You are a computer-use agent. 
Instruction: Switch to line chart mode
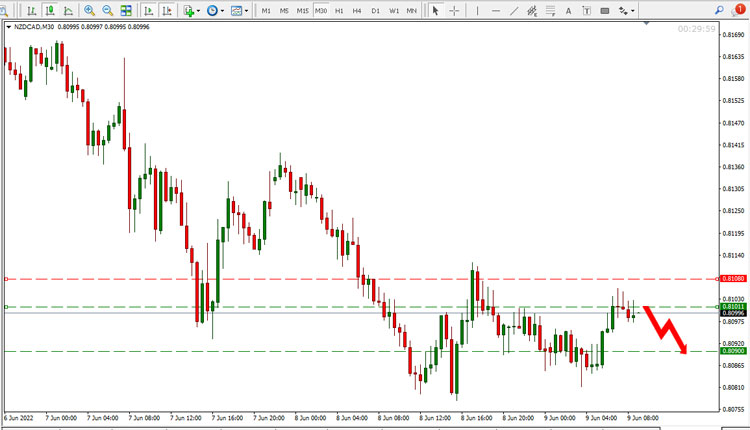pos(68,10)
